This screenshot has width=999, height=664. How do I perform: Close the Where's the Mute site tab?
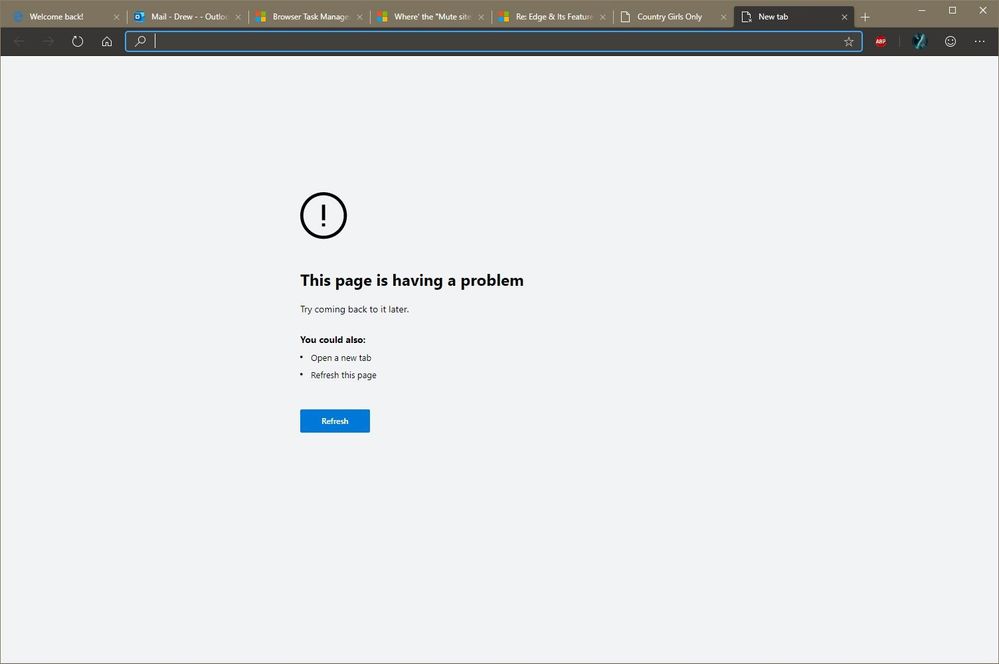click(481, 17)
